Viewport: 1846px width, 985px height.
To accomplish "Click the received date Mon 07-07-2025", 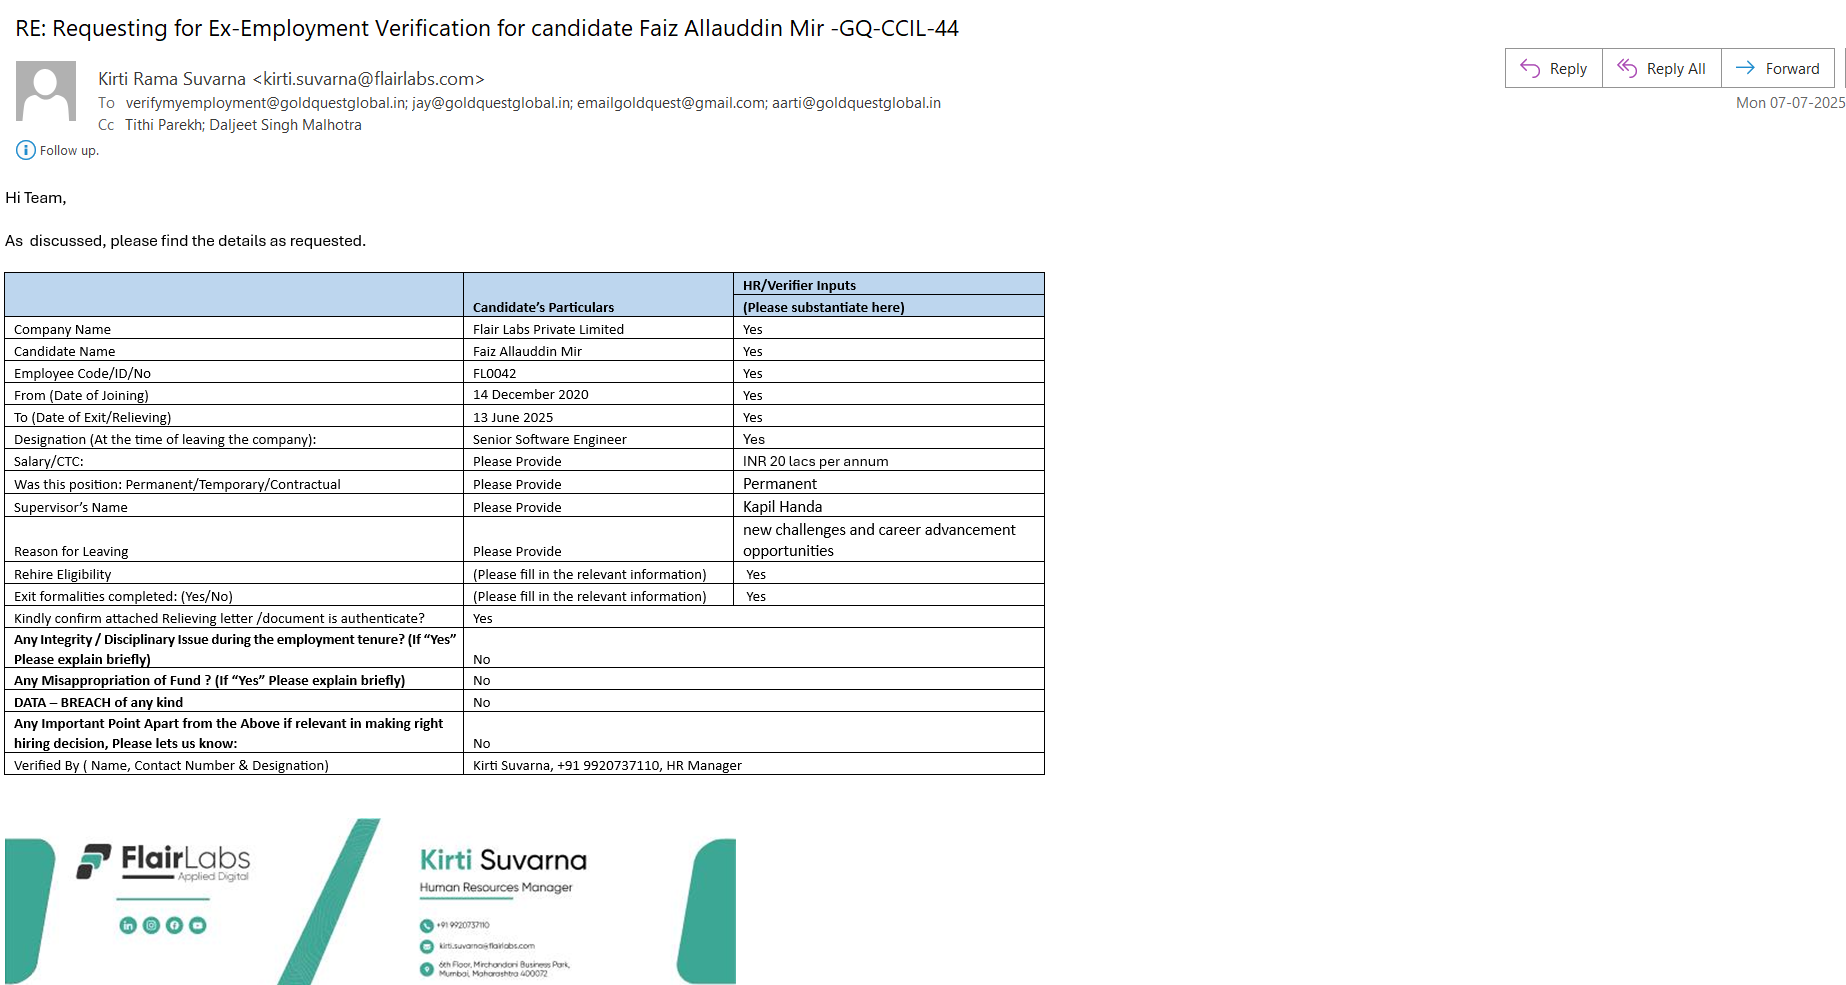I will [x=1791, y=103].
